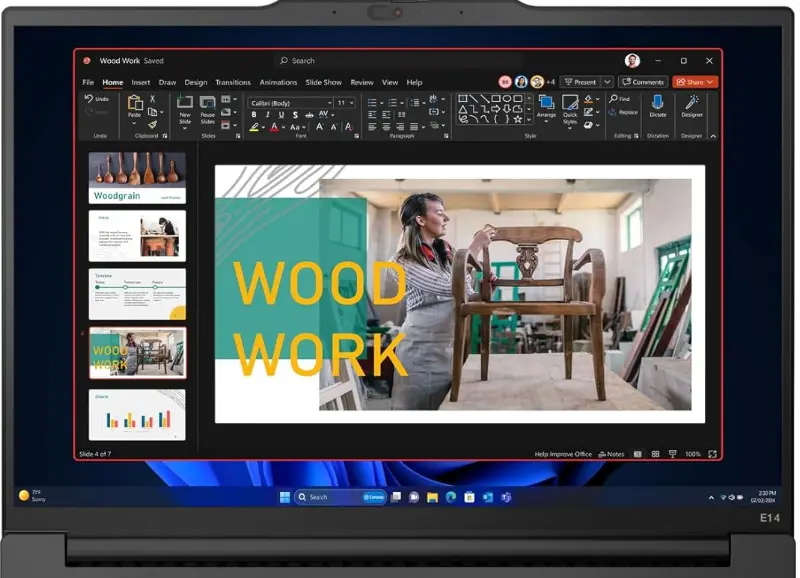Click the 100% zoom level control
The width and height of the screenshot is (800, 578).
(x=692, y=453)
